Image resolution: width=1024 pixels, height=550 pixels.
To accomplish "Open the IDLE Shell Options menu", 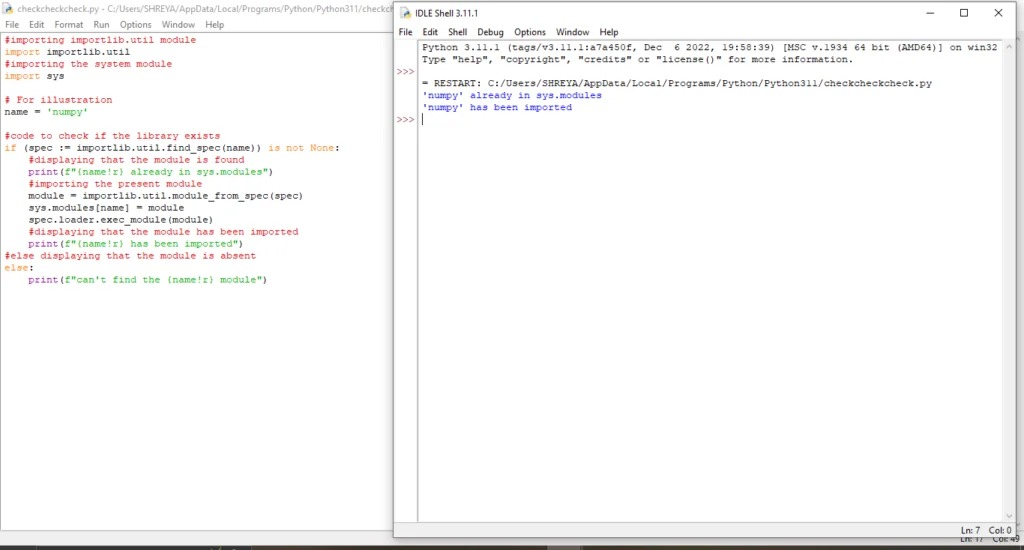I will click(x=530, y=32).
